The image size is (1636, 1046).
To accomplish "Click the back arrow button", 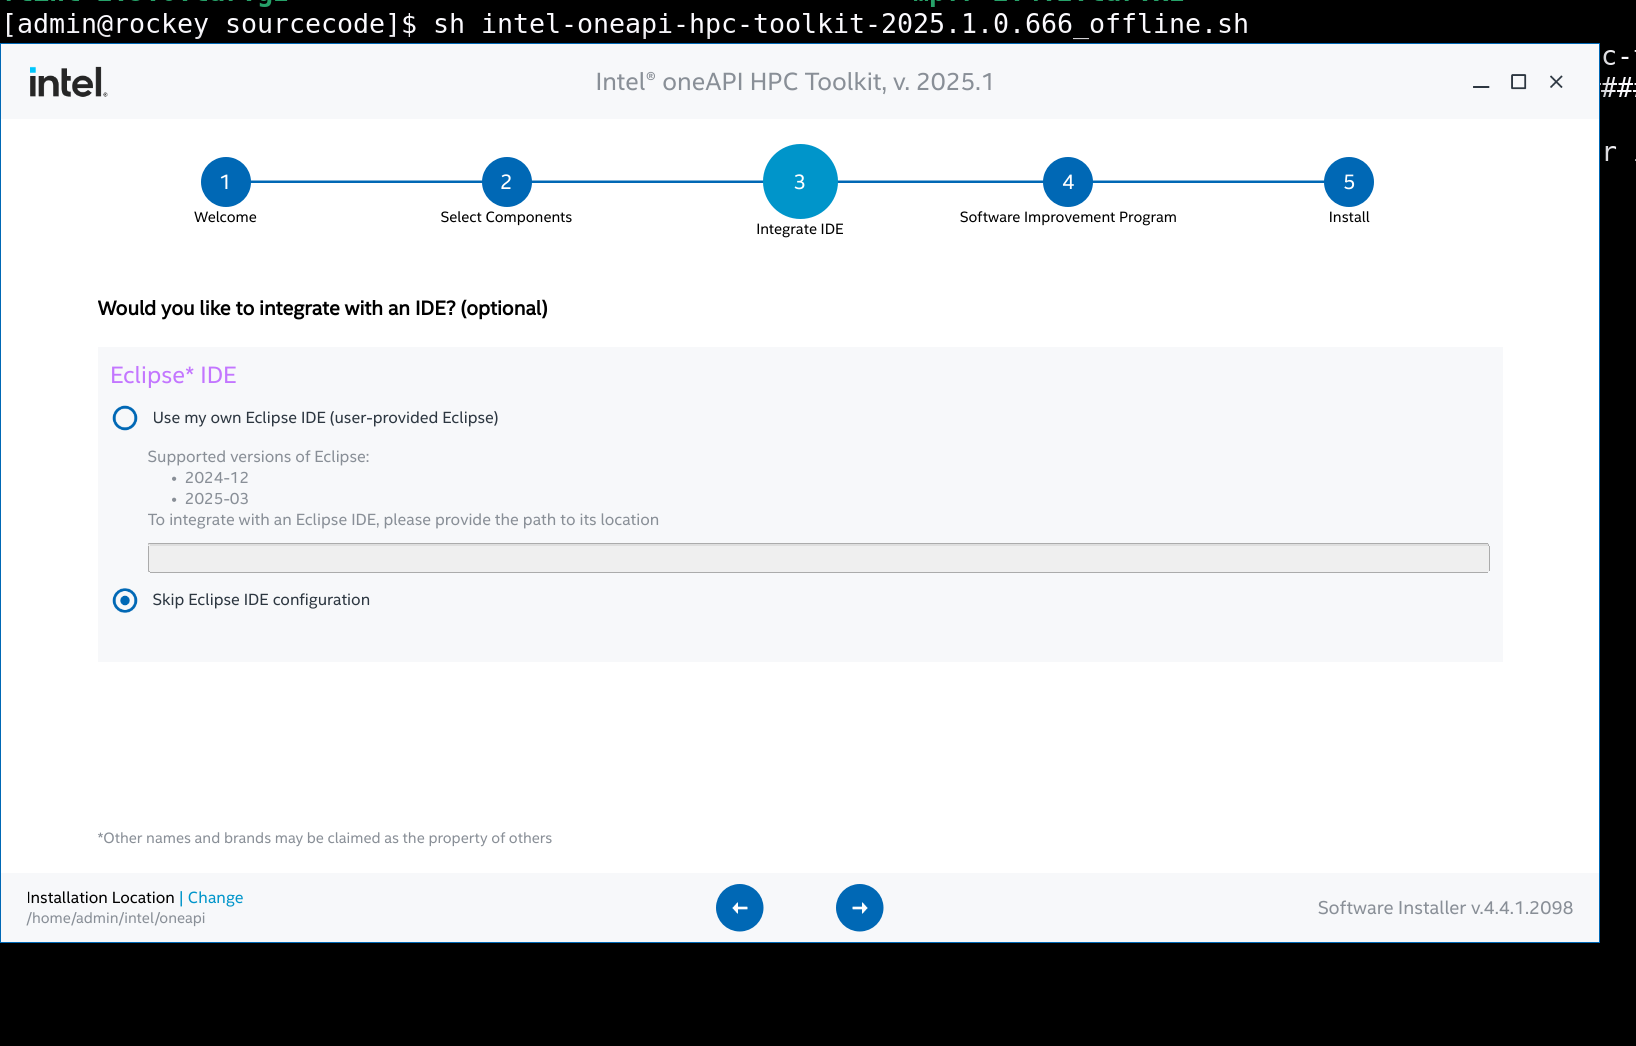I will pos(740,908).
